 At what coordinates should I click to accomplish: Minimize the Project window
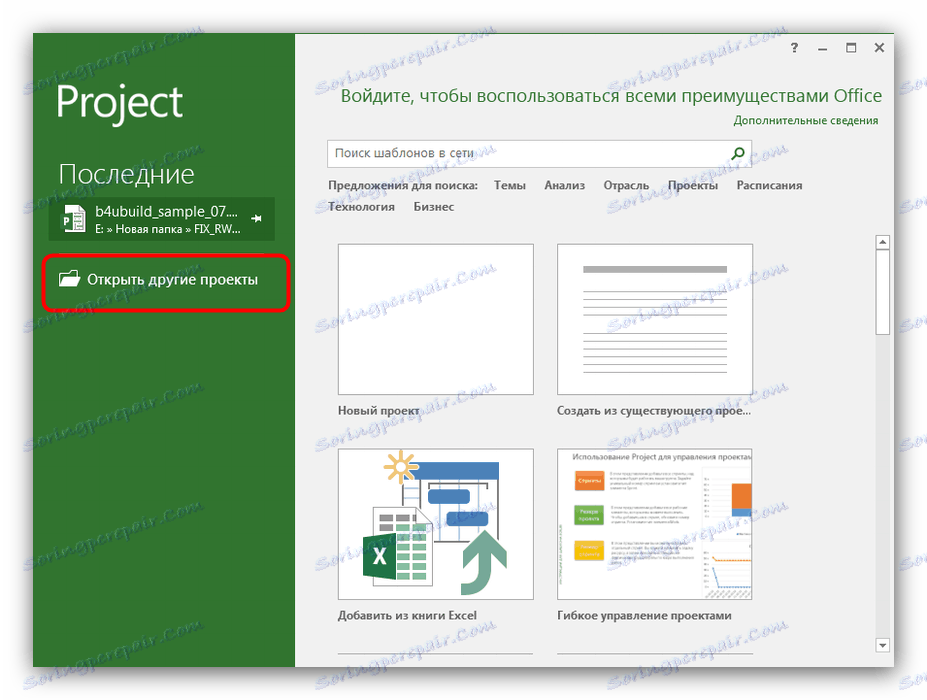[x=822, y=48]
